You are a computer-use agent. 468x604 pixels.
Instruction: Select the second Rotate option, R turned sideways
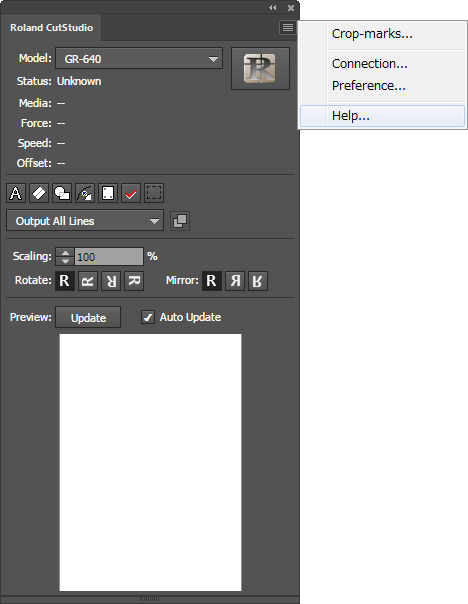88,281
